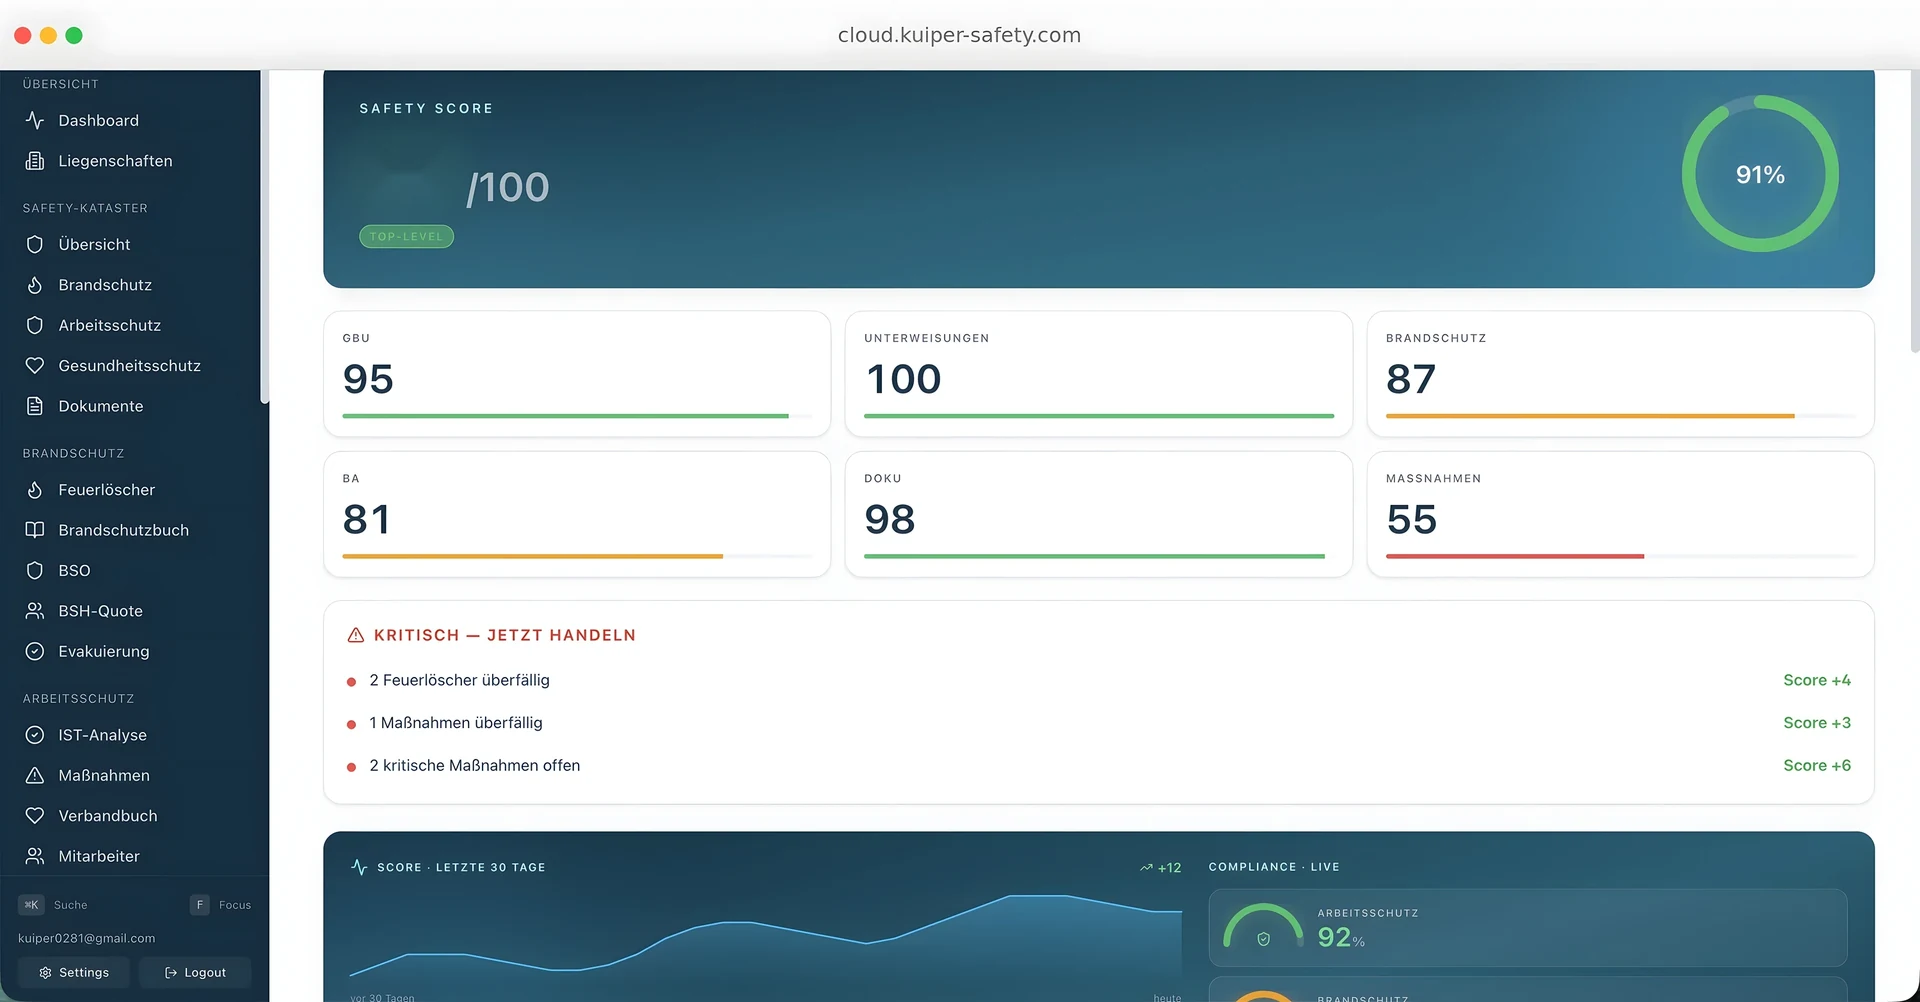Click the trend arrow icon next to +12
The image size is (1920, 1002).
pyautogui.click(x=1146, y=868)
